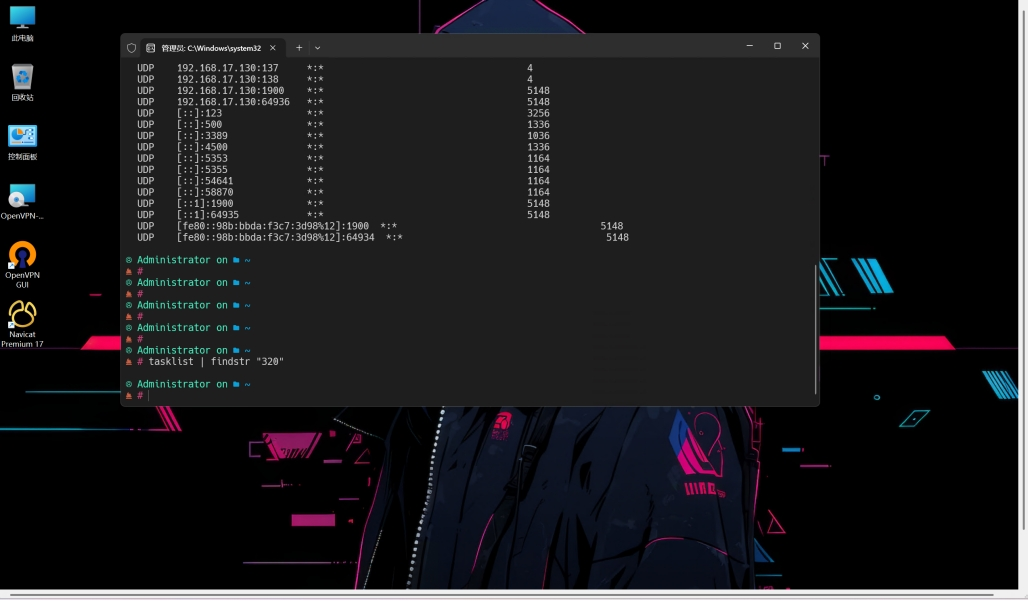
Task: Expand the new tab profile dropdown chevron
Action: click(318, 47)
